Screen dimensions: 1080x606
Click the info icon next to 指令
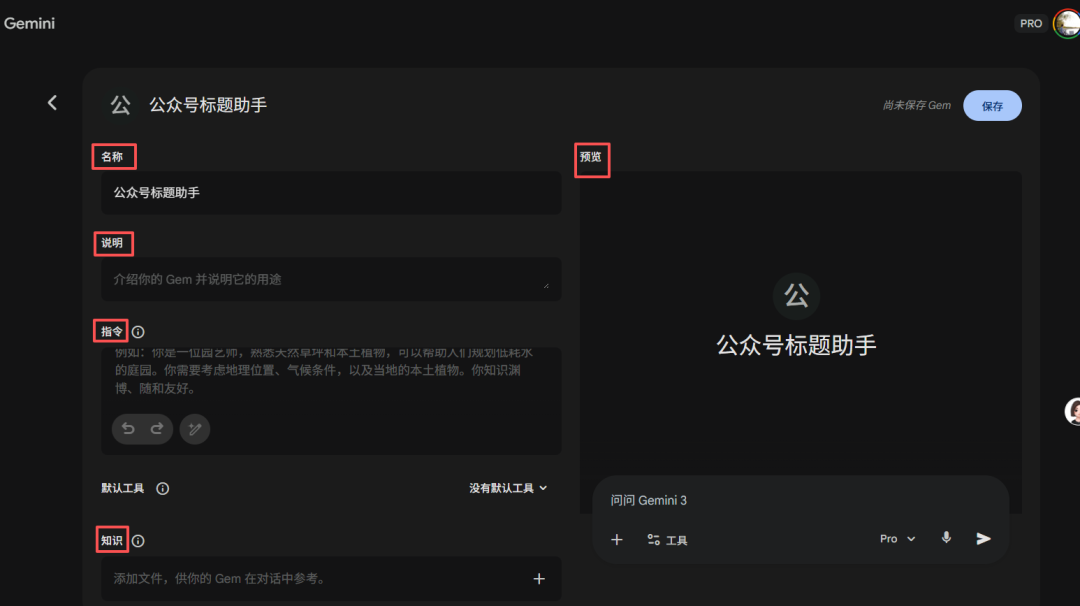138,332
